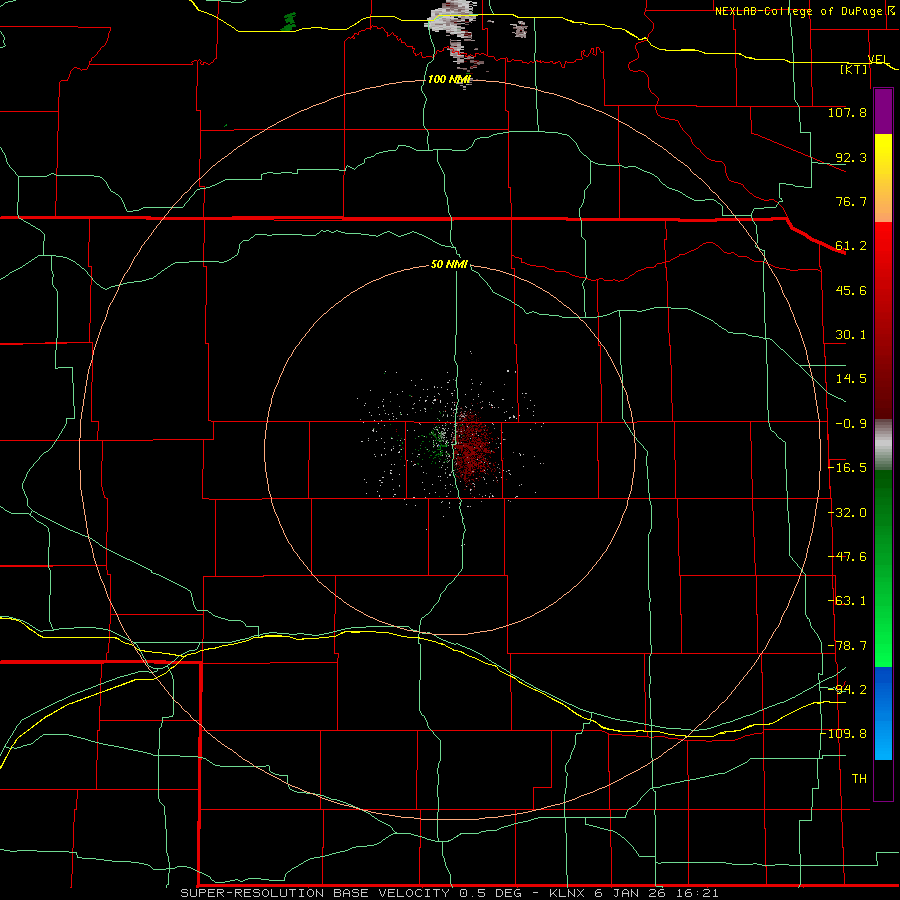Click the -63.1 velocity scale value
Screen dimensions: 900x900
point(848,601)
